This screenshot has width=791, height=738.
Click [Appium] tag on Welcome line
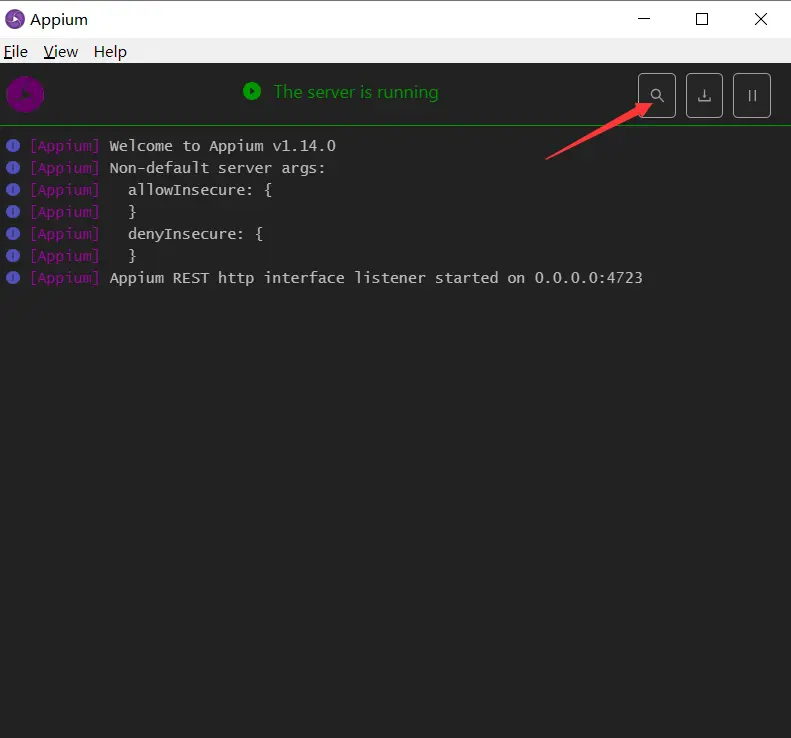[65, 146]
